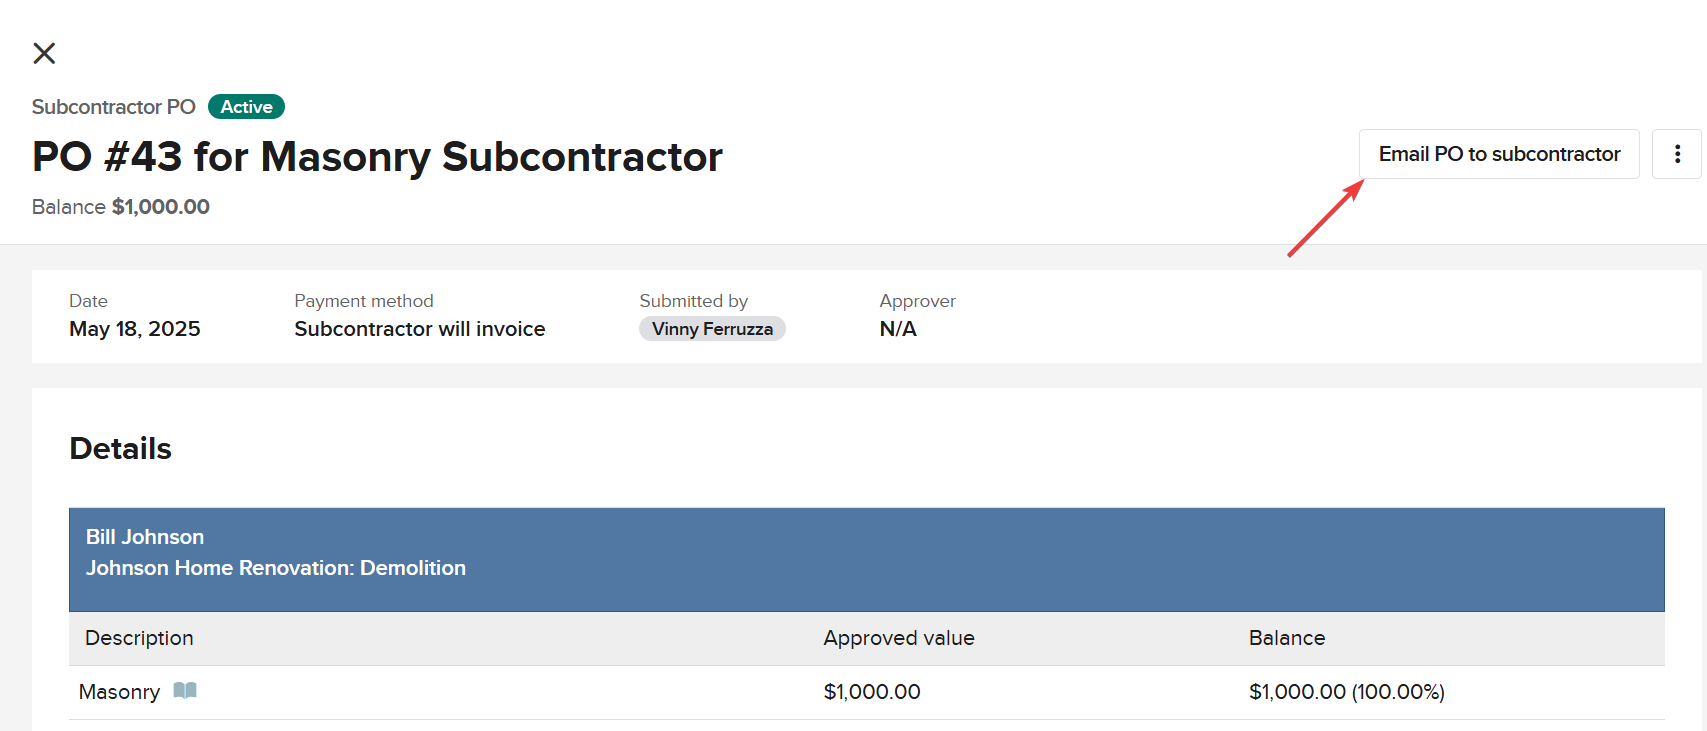Viewport: 1707px width, 731px height.
Task: Click the Approved value column header
Action: pos(898,638)
